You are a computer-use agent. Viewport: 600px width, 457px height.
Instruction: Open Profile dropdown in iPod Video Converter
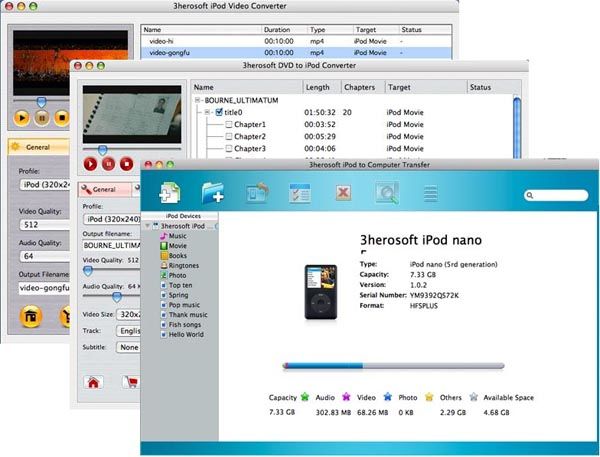45,184
